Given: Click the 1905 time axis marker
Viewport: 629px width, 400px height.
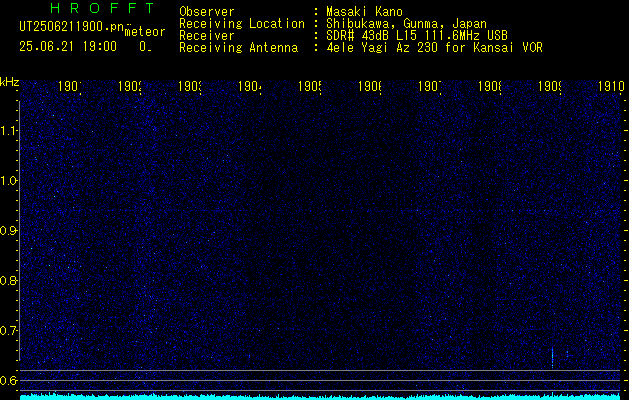Looking at the screenshot, I should pyautogui.click(x=310, y=86).
